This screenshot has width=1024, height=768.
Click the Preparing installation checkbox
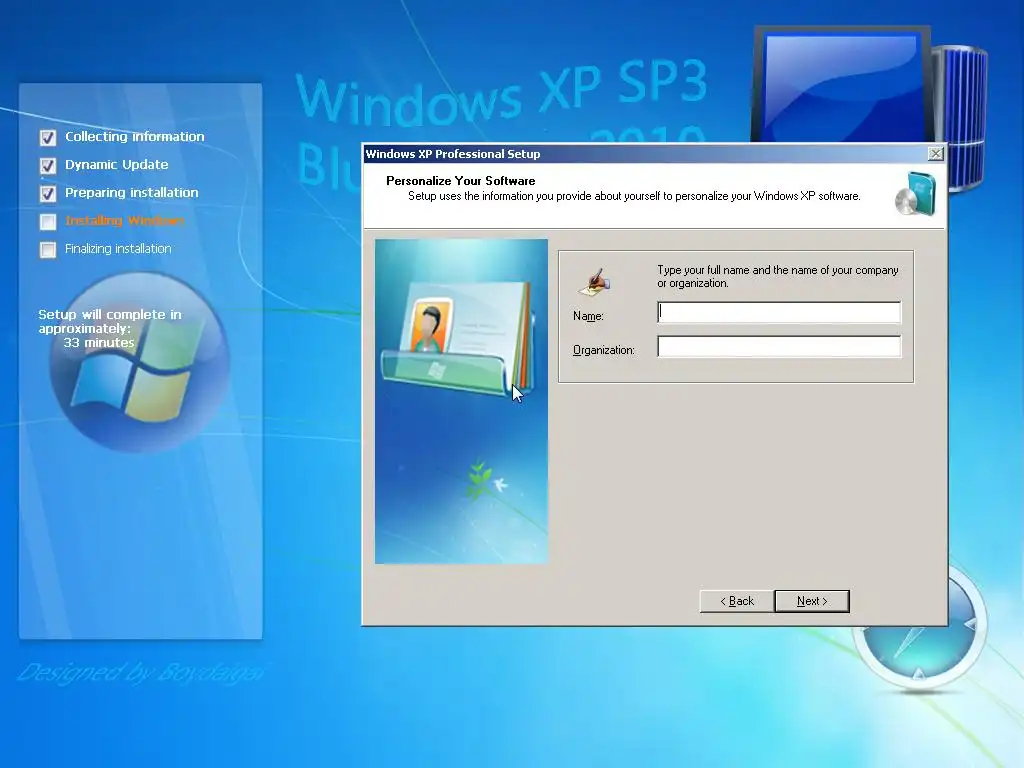click(x=48, y=193)
